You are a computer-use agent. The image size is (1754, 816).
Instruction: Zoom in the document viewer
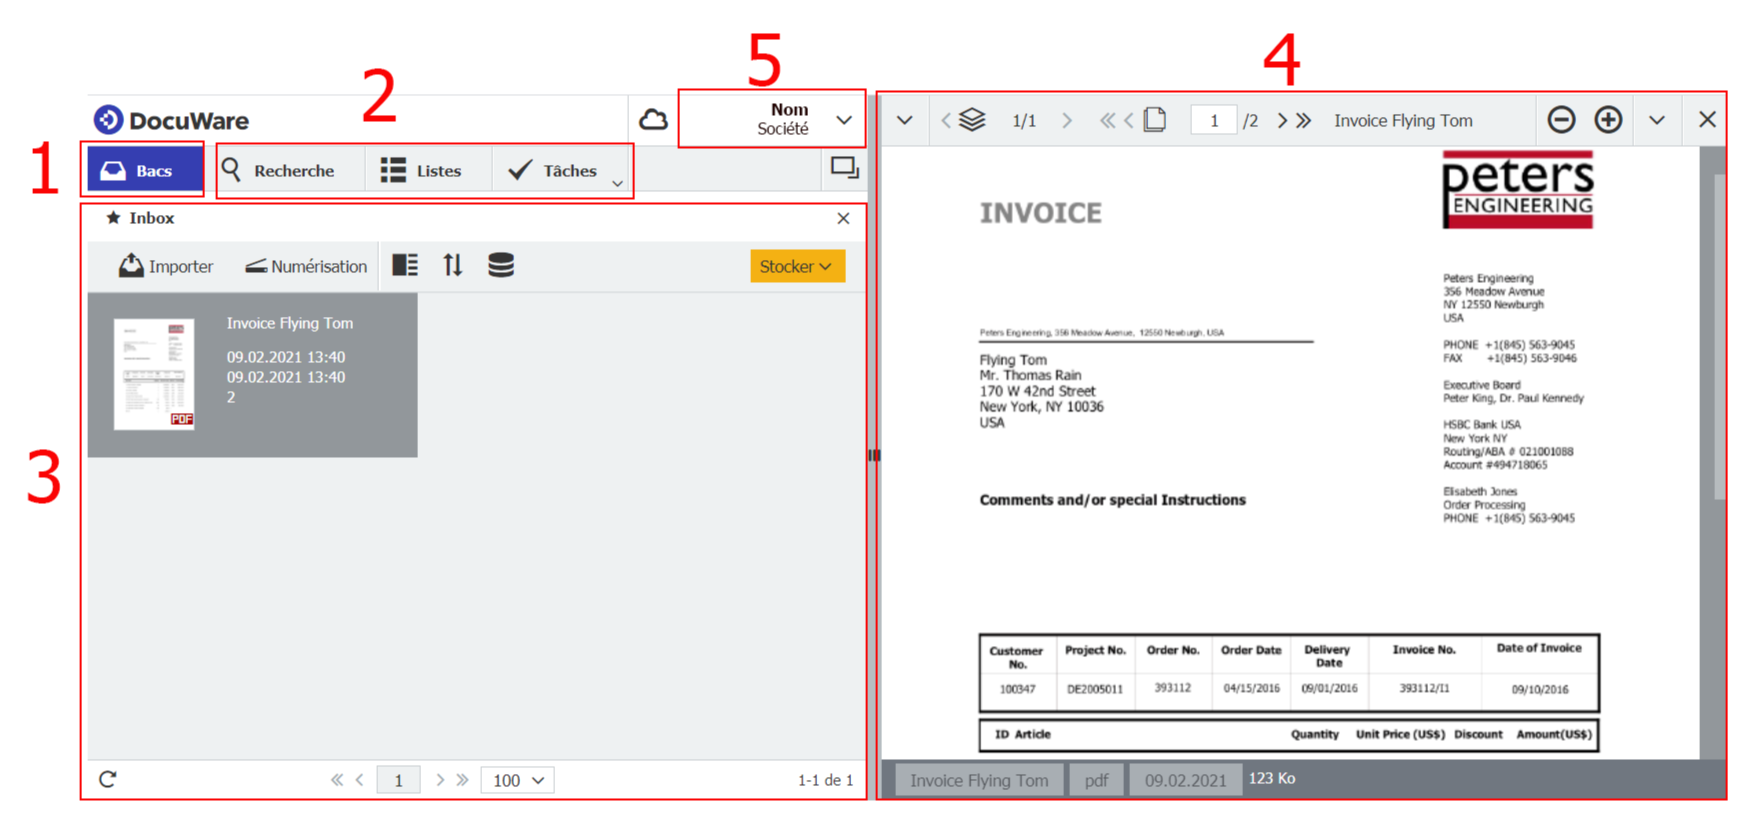pos(1608,120)
